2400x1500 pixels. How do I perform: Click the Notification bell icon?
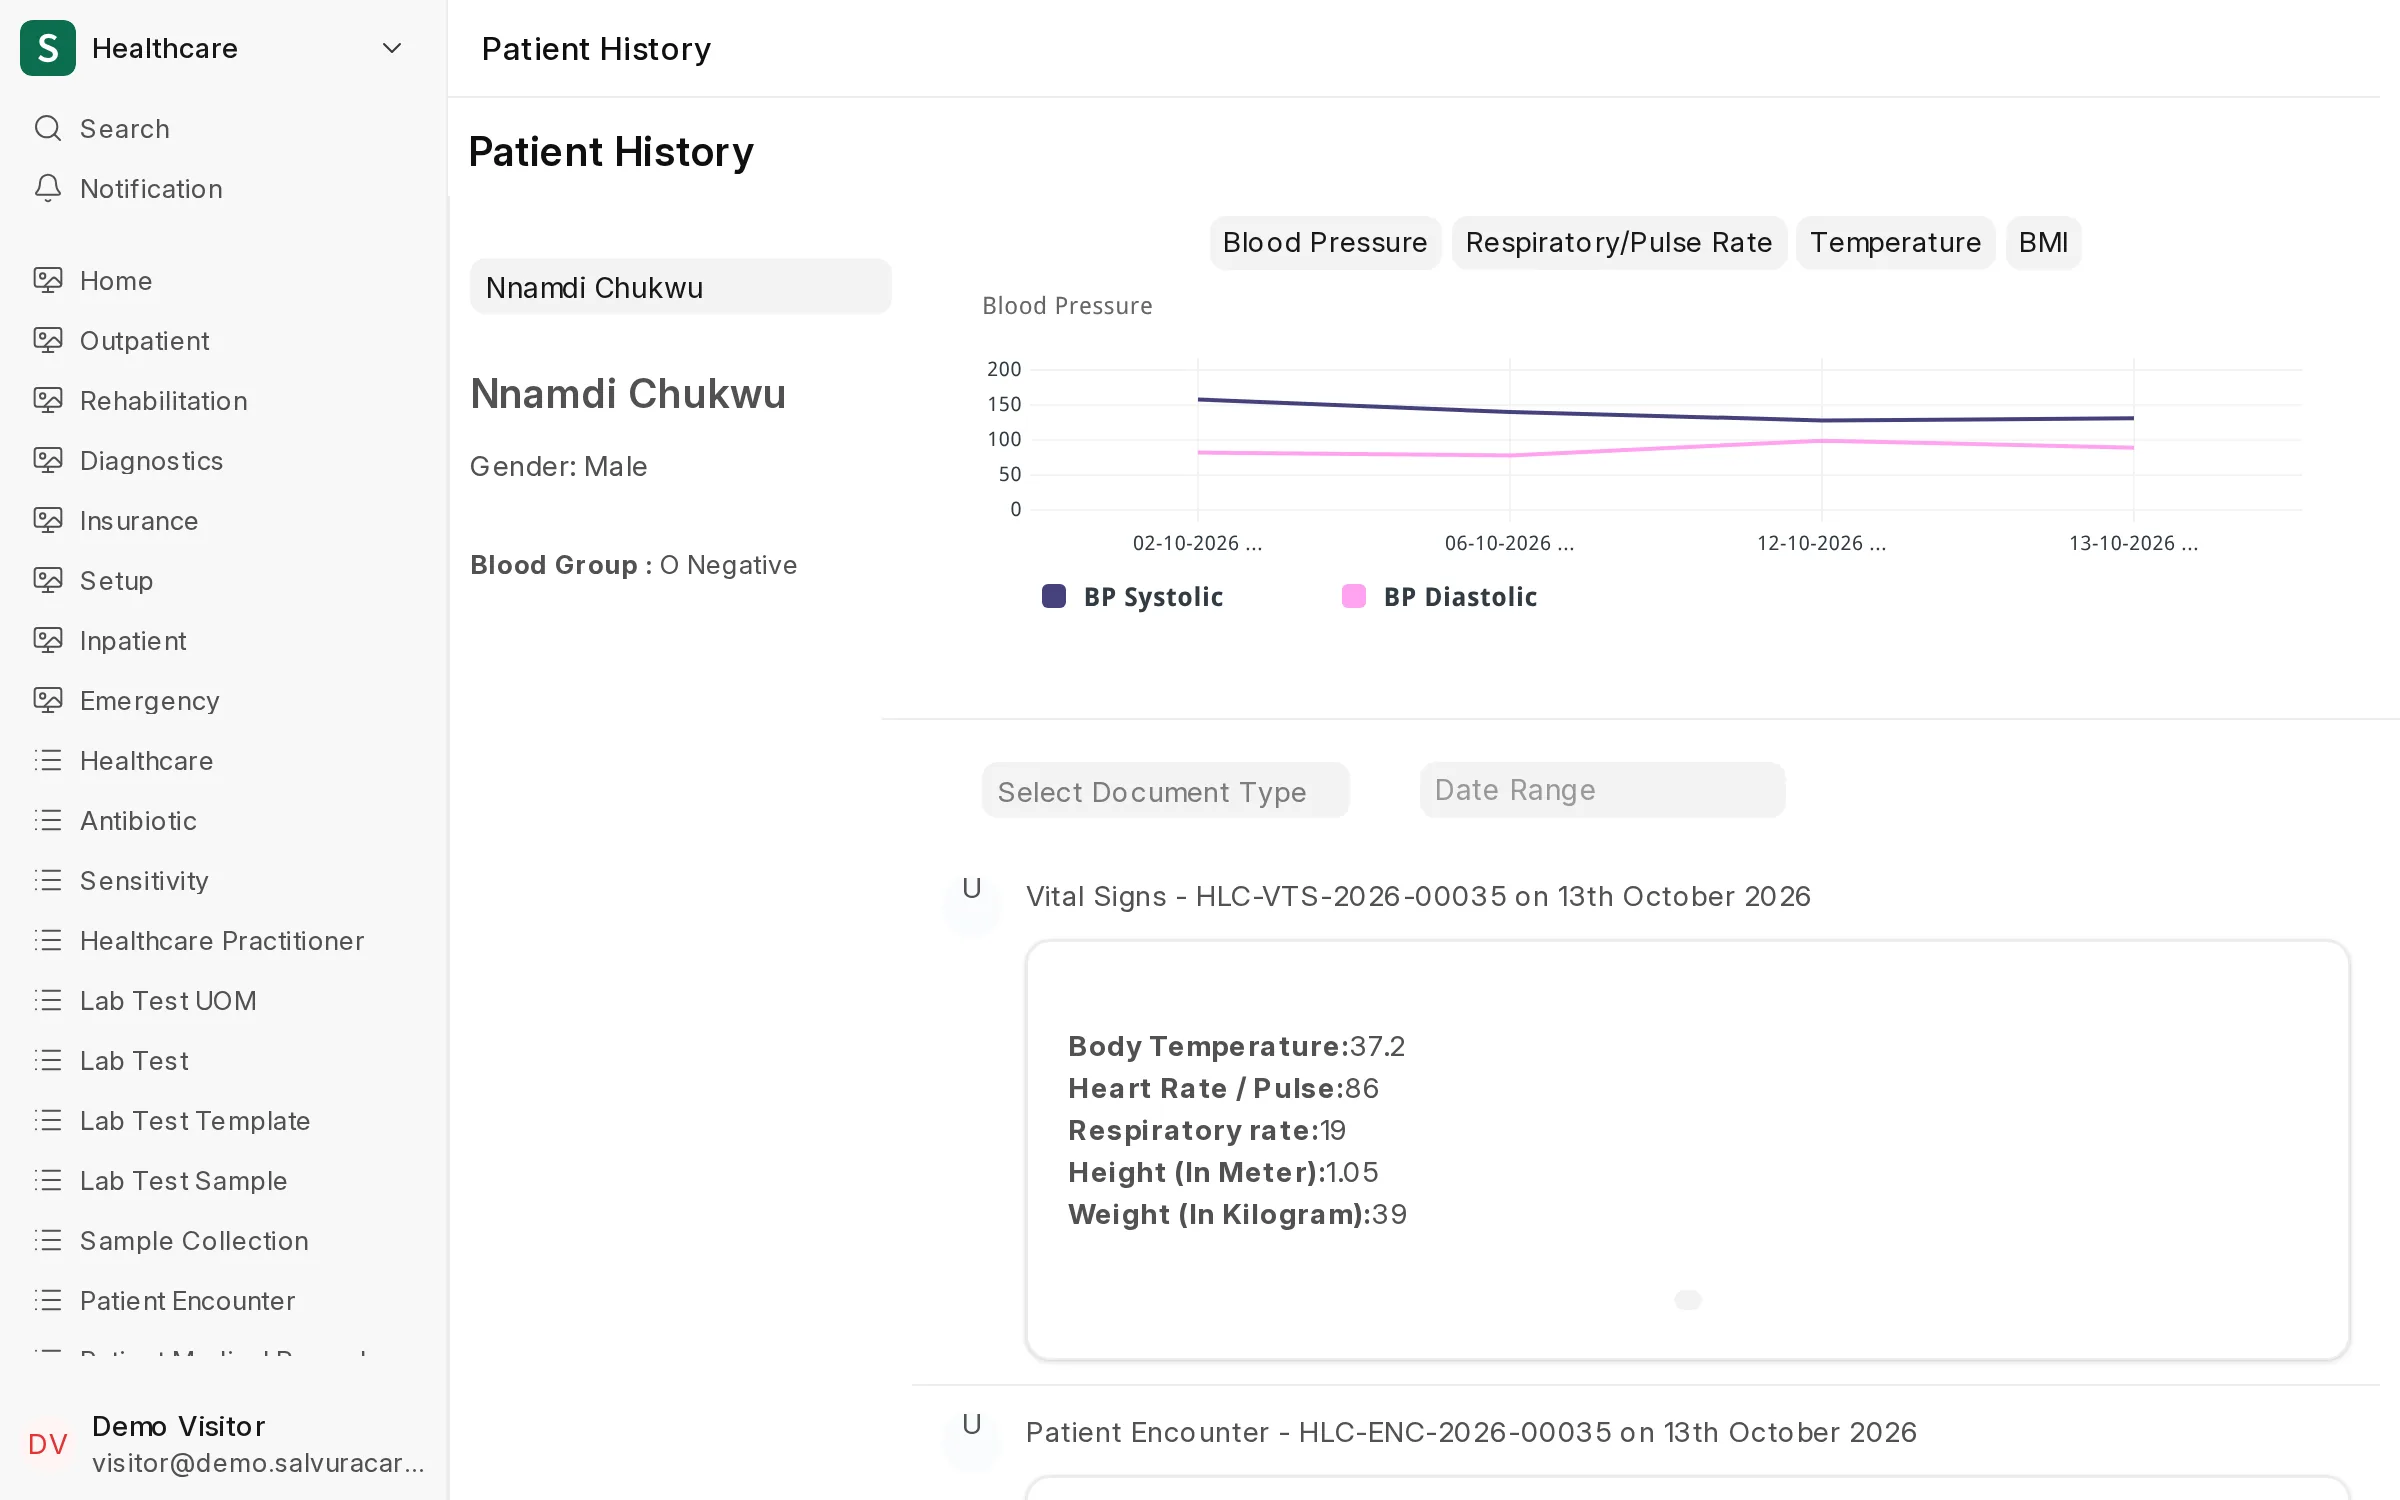(48, 189)
